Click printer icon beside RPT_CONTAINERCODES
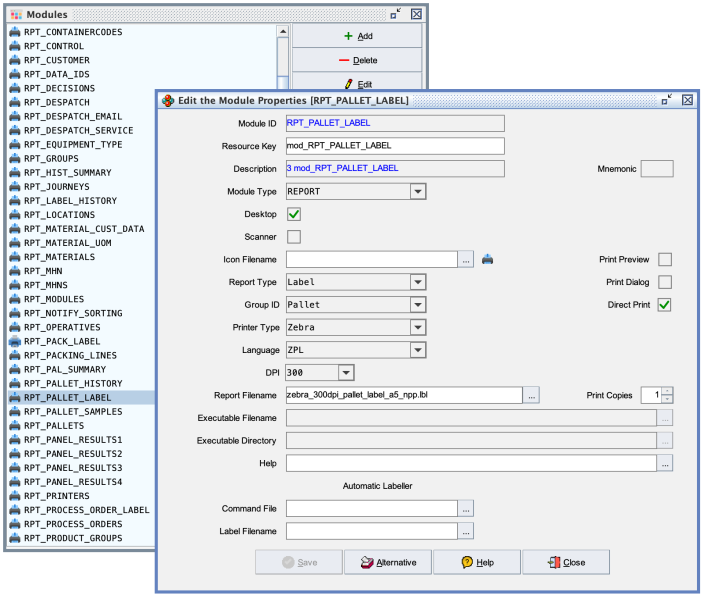The image size is (704, 599). pyautogui.click(x=15, y=32)
